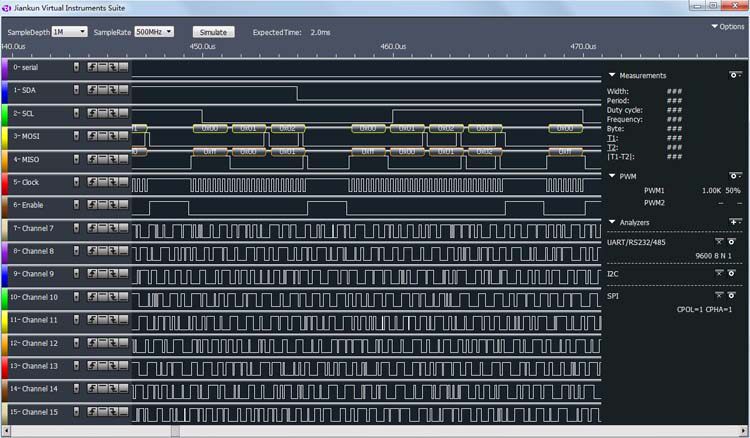Click the T1 marker link in Measurements
Viewport: 750px width, 438px height.
pyautogui.click(x=612, y=138)
